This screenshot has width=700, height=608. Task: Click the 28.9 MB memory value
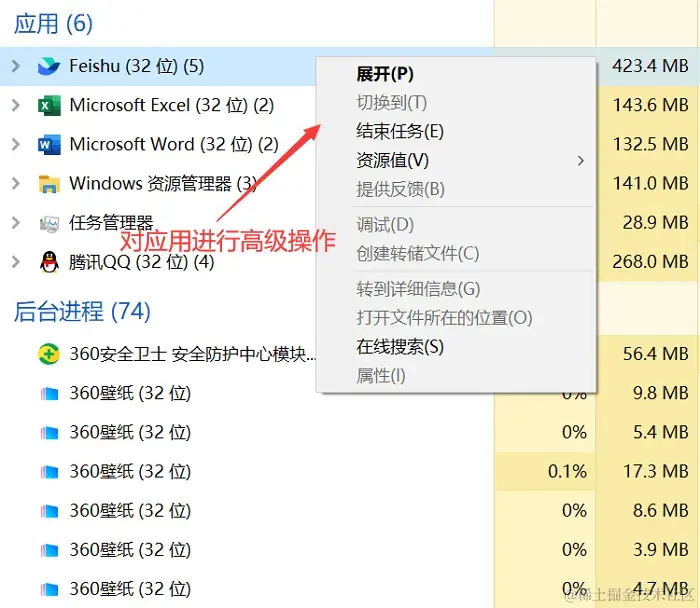tap(656, 223)
